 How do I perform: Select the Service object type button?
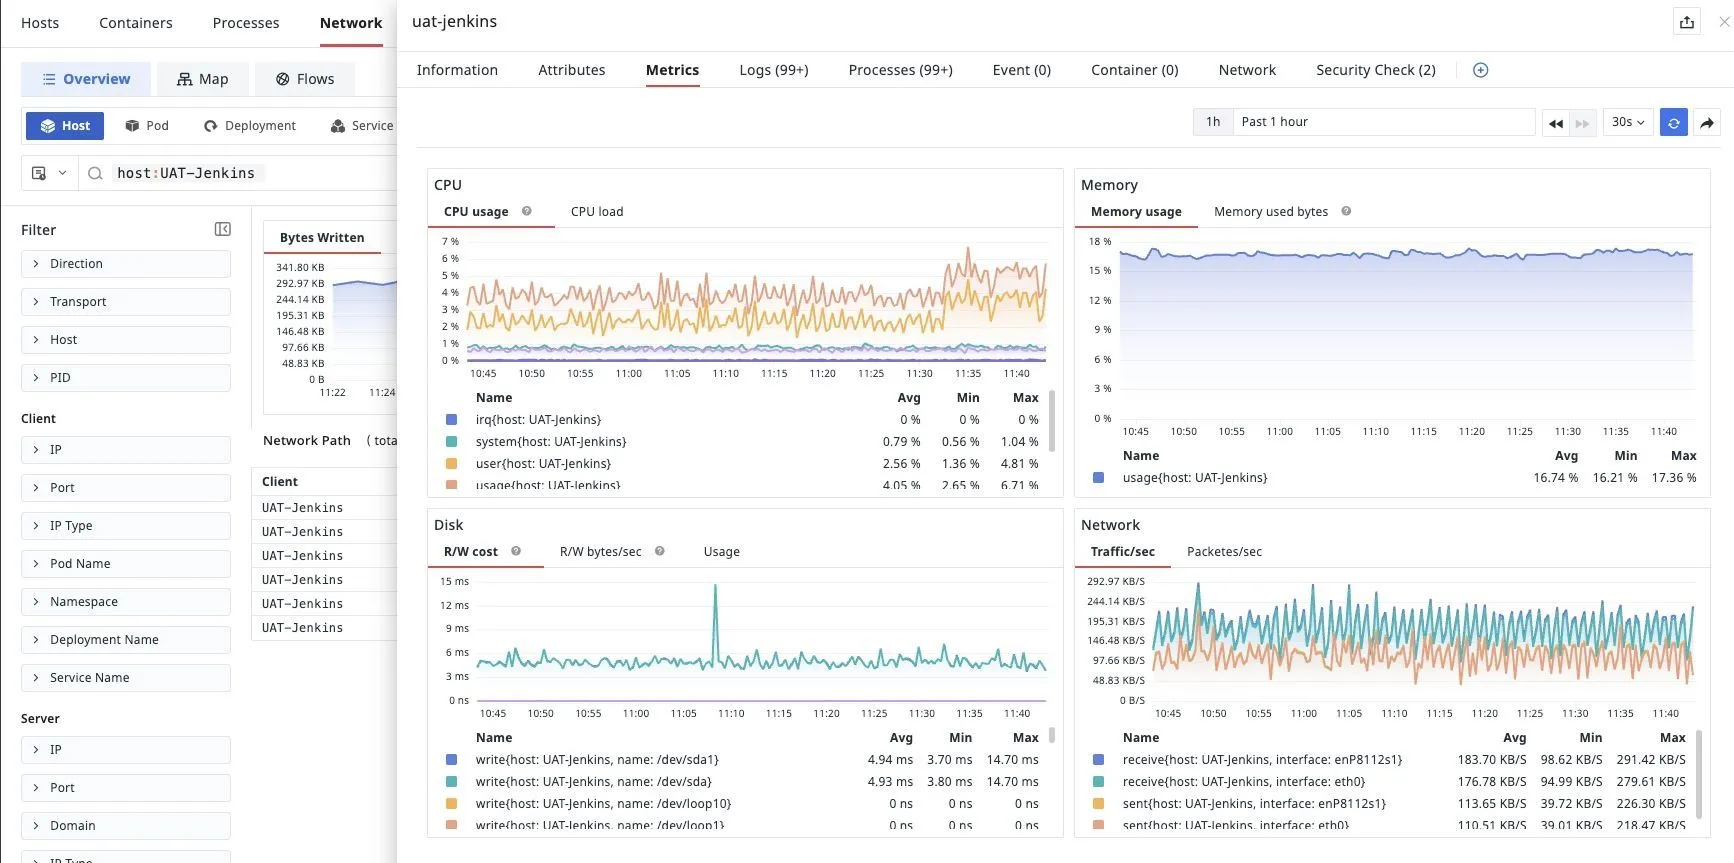click(x=362, y=126)
